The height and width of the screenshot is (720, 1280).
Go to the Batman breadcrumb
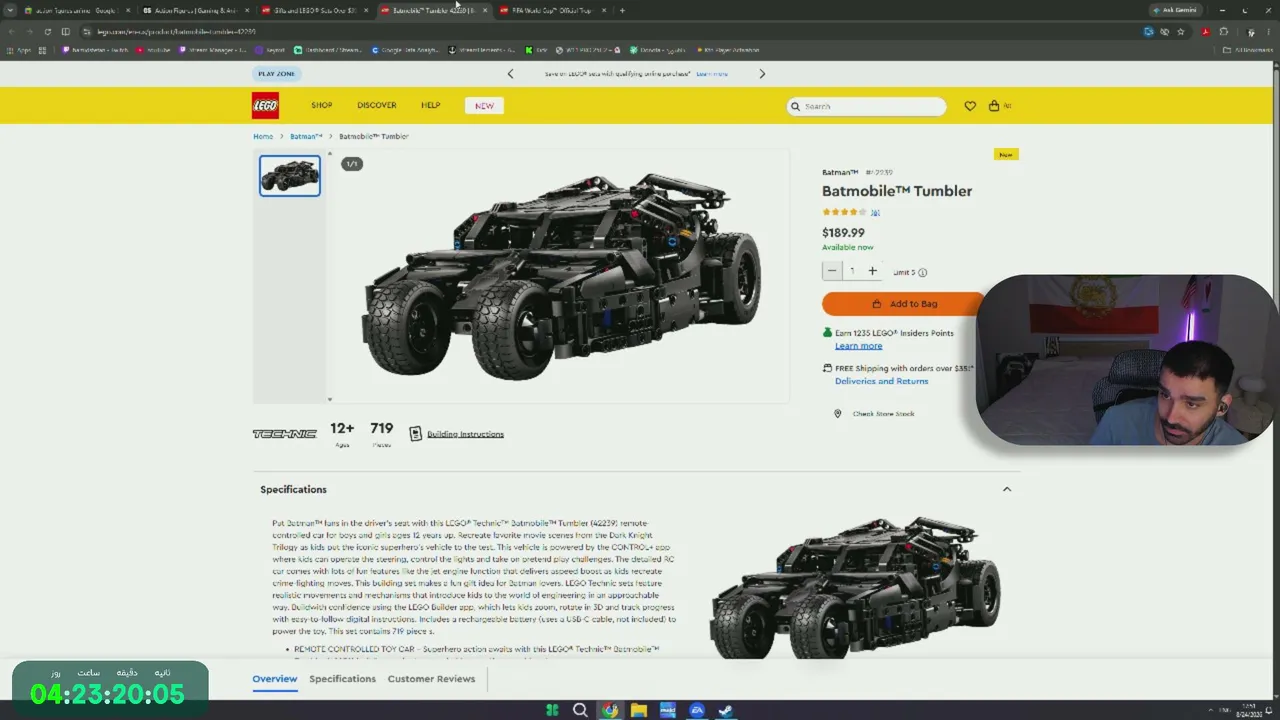coord(306,136)
